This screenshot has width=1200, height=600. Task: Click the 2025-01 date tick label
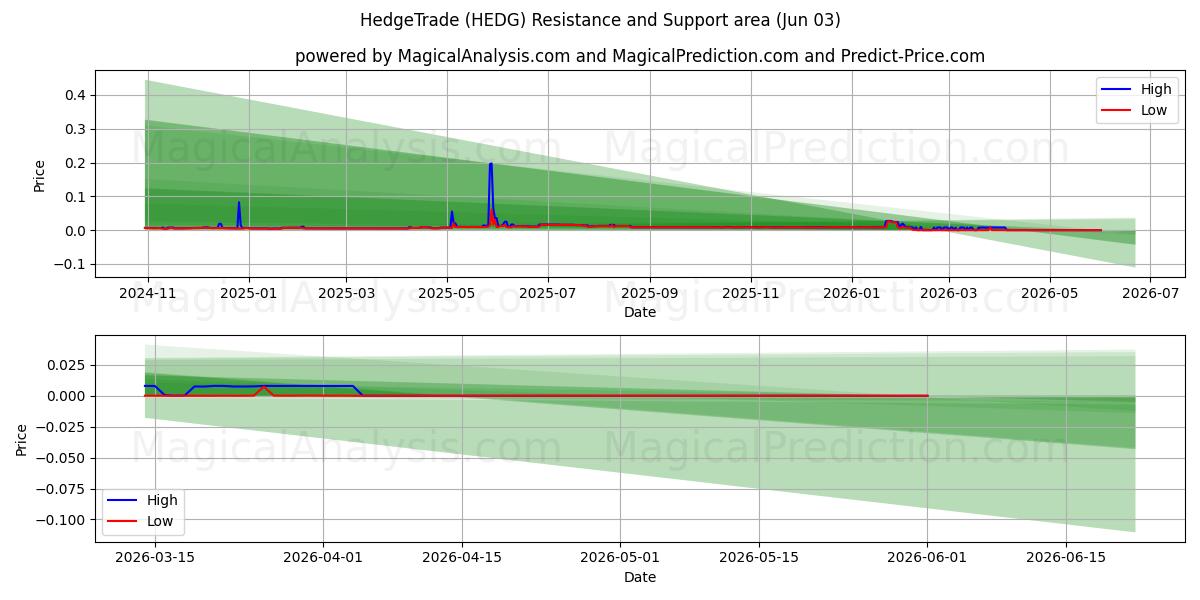(x=247, y=294)
